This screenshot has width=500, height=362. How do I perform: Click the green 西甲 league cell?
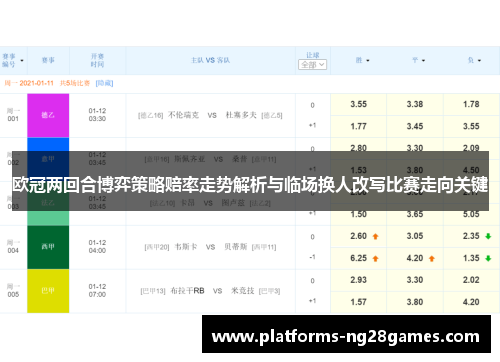click(48, 247)
